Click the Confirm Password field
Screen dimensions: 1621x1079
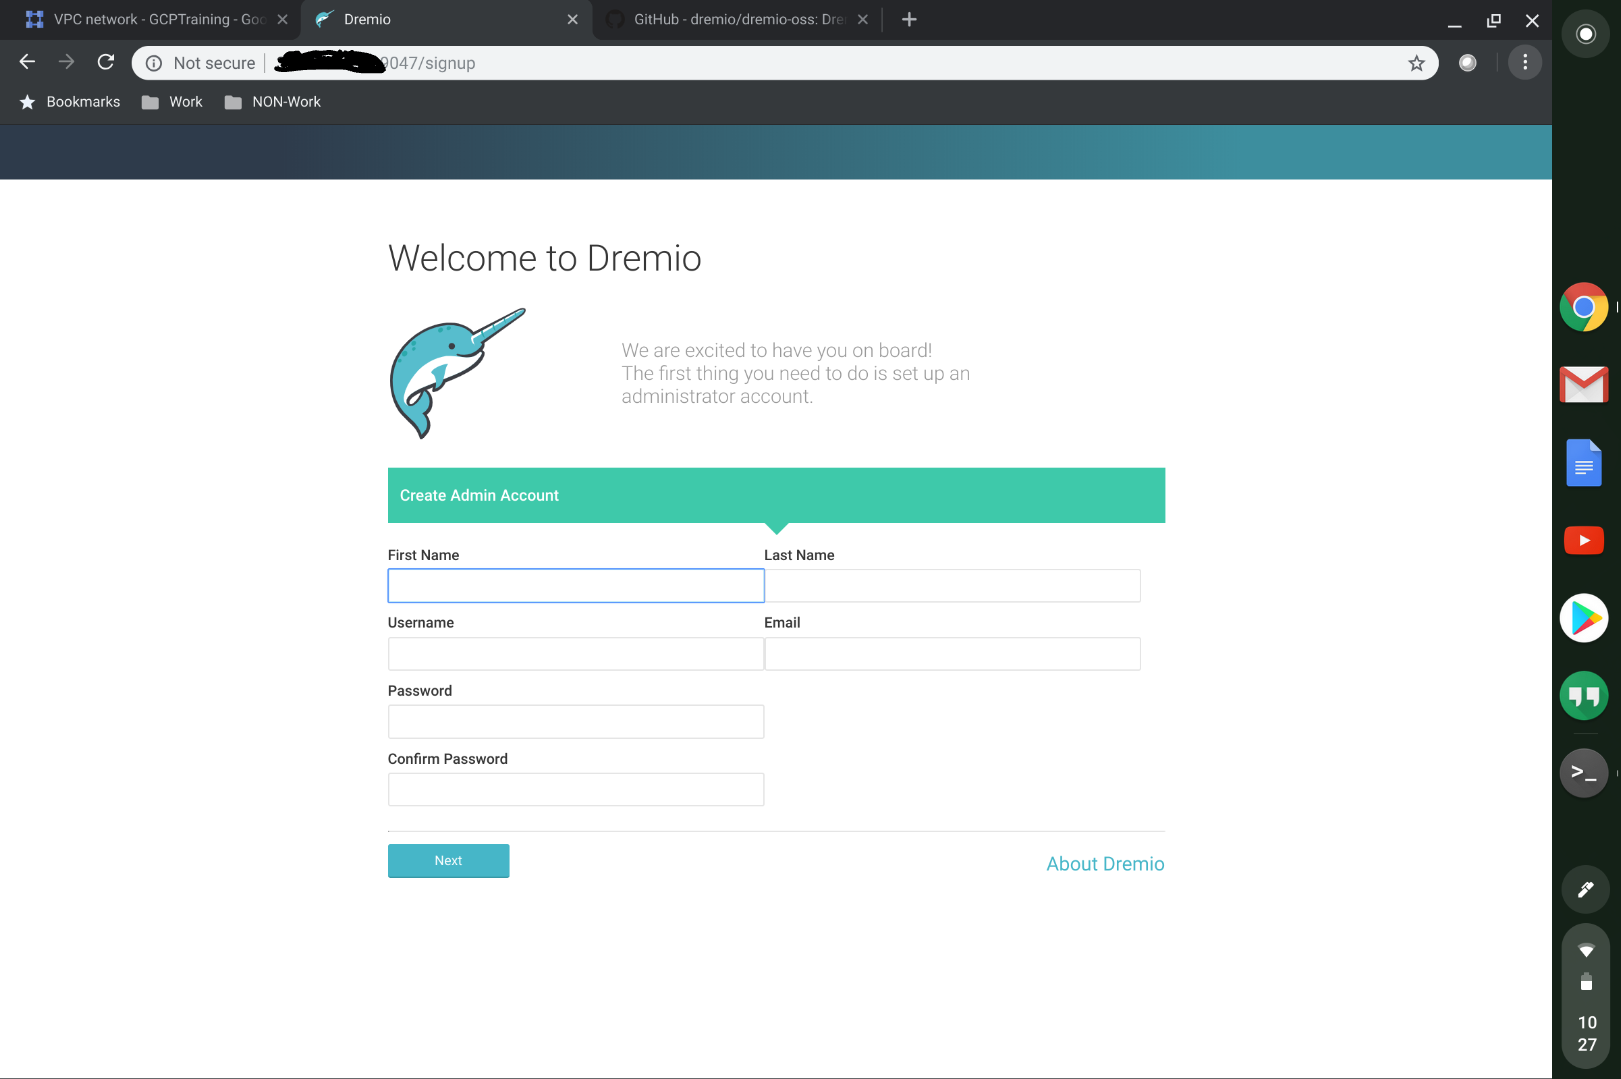(x=576, y=790)
